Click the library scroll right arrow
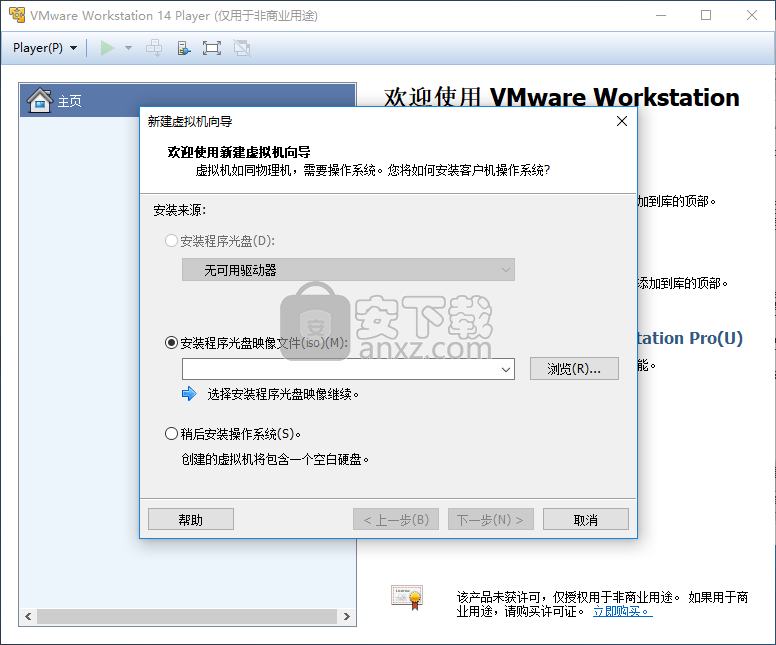This screenshot has width=776, height=645. point(346,616)
